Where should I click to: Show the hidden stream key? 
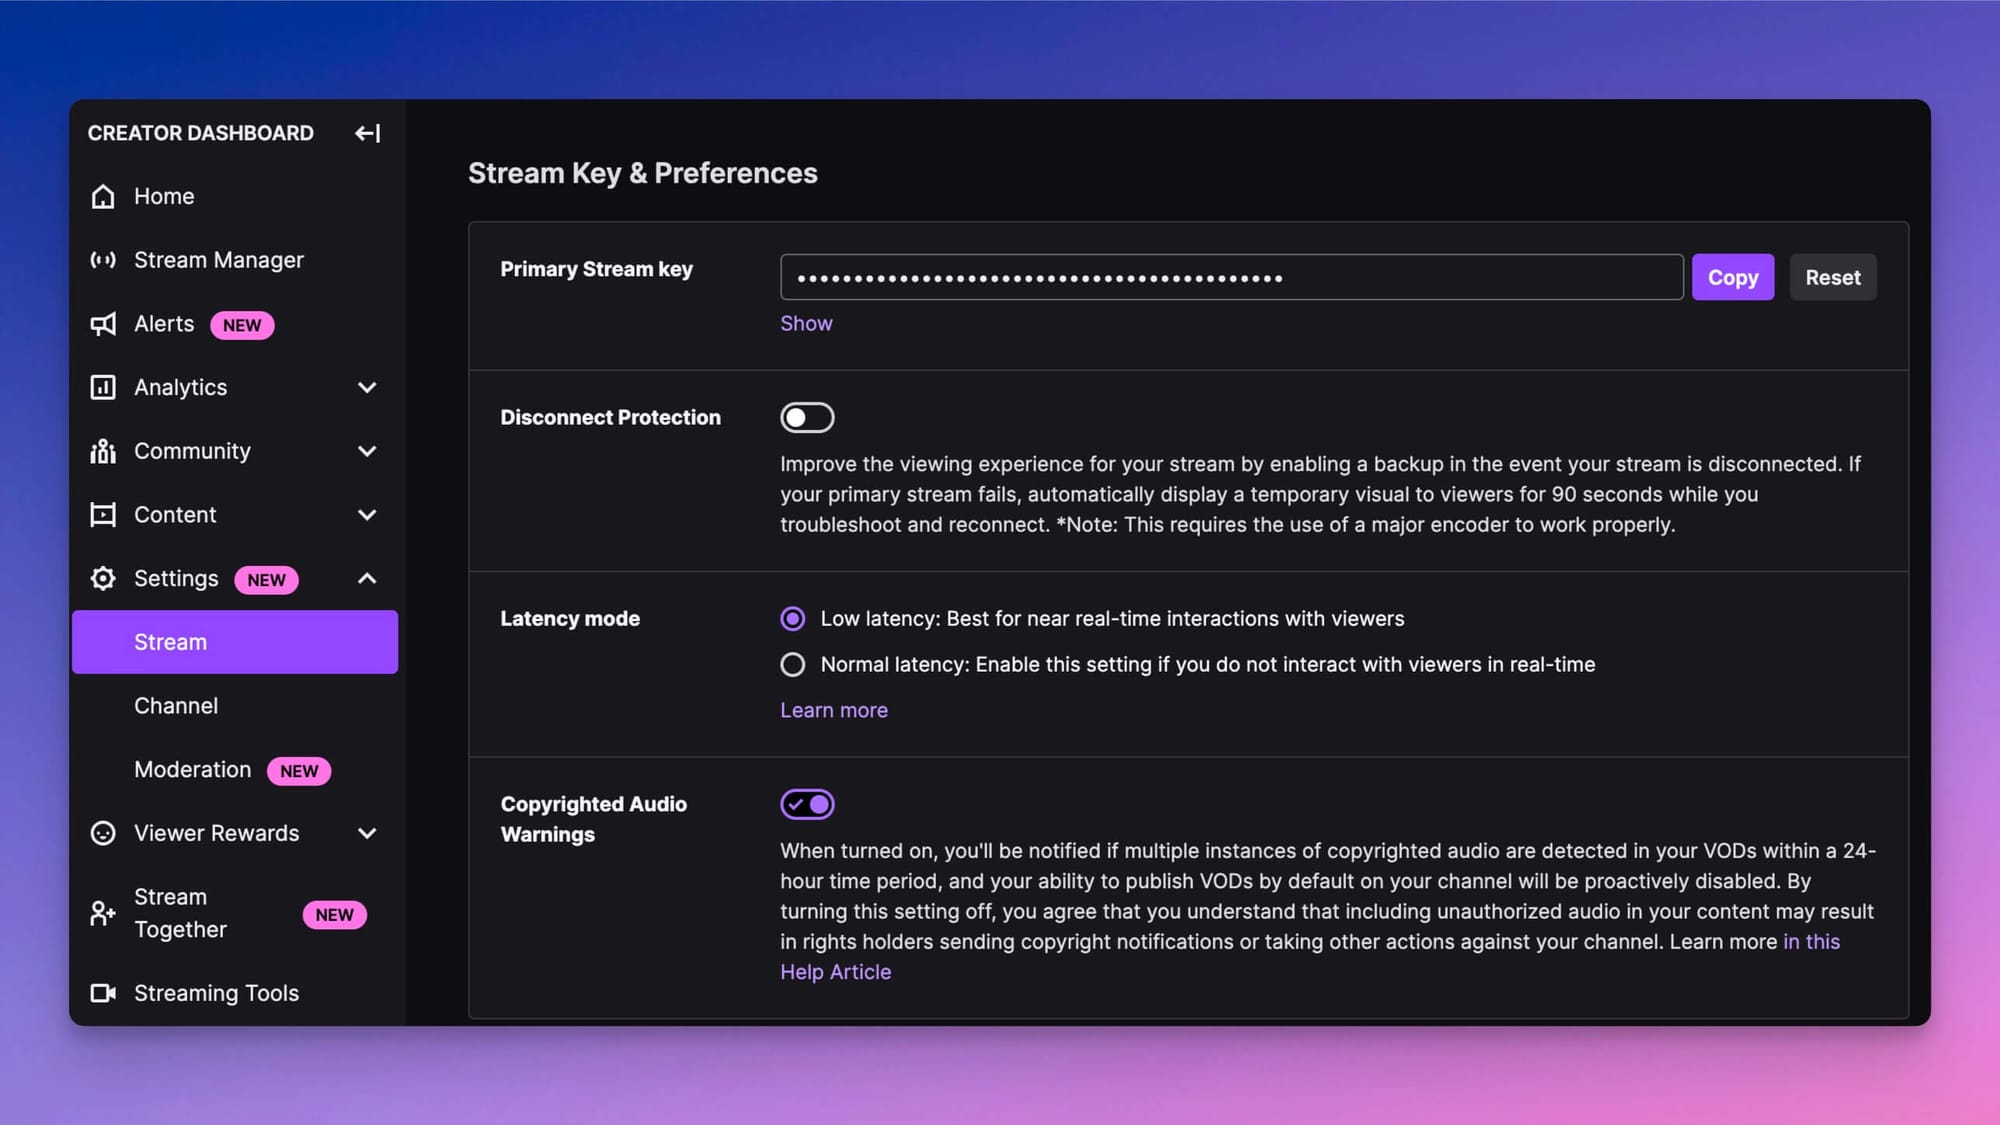[x=805, y=321]
